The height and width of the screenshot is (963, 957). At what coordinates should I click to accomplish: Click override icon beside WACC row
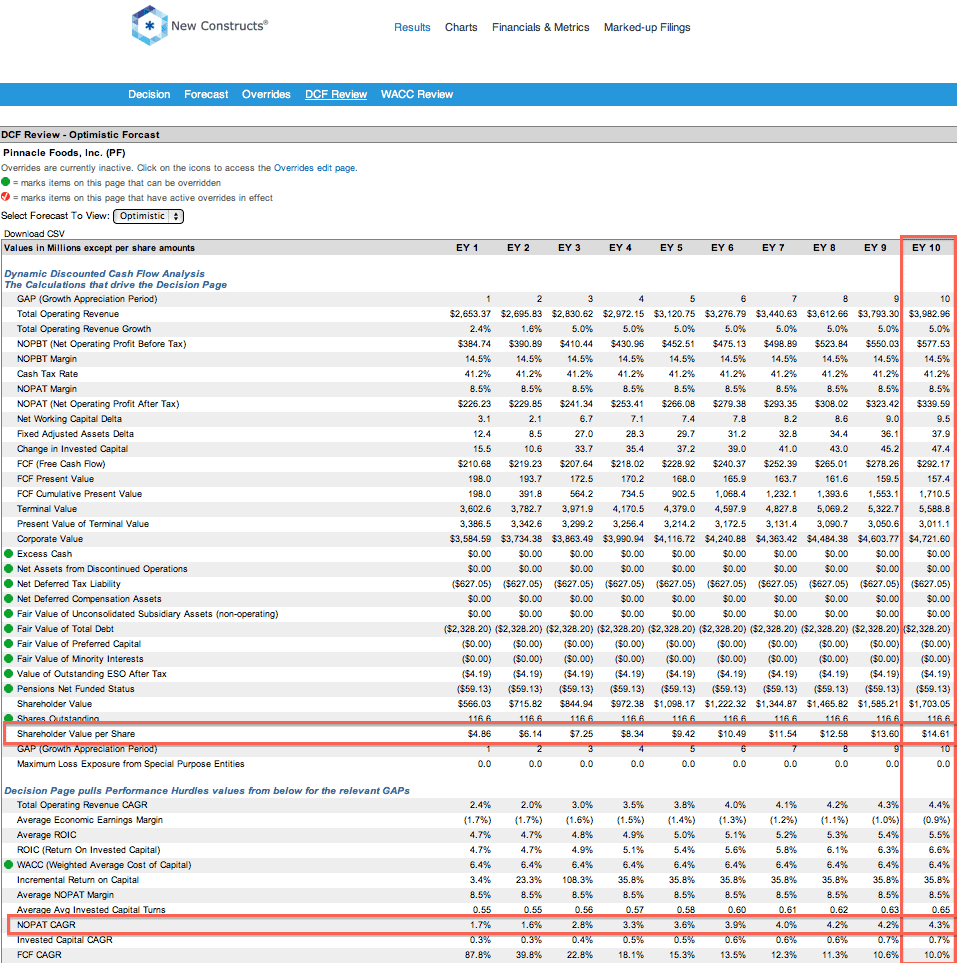pyautogui.click(x=9, y=865)
